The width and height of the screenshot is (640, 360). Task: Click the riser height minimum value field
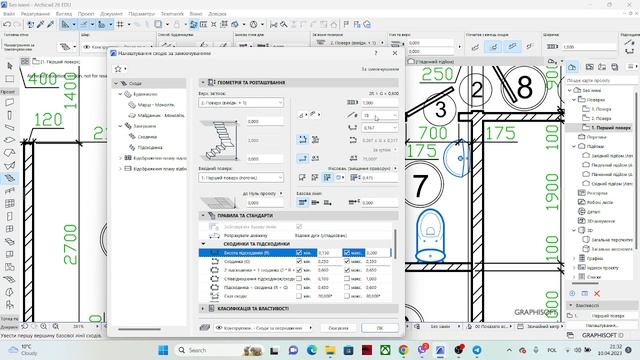pos(329,253)
